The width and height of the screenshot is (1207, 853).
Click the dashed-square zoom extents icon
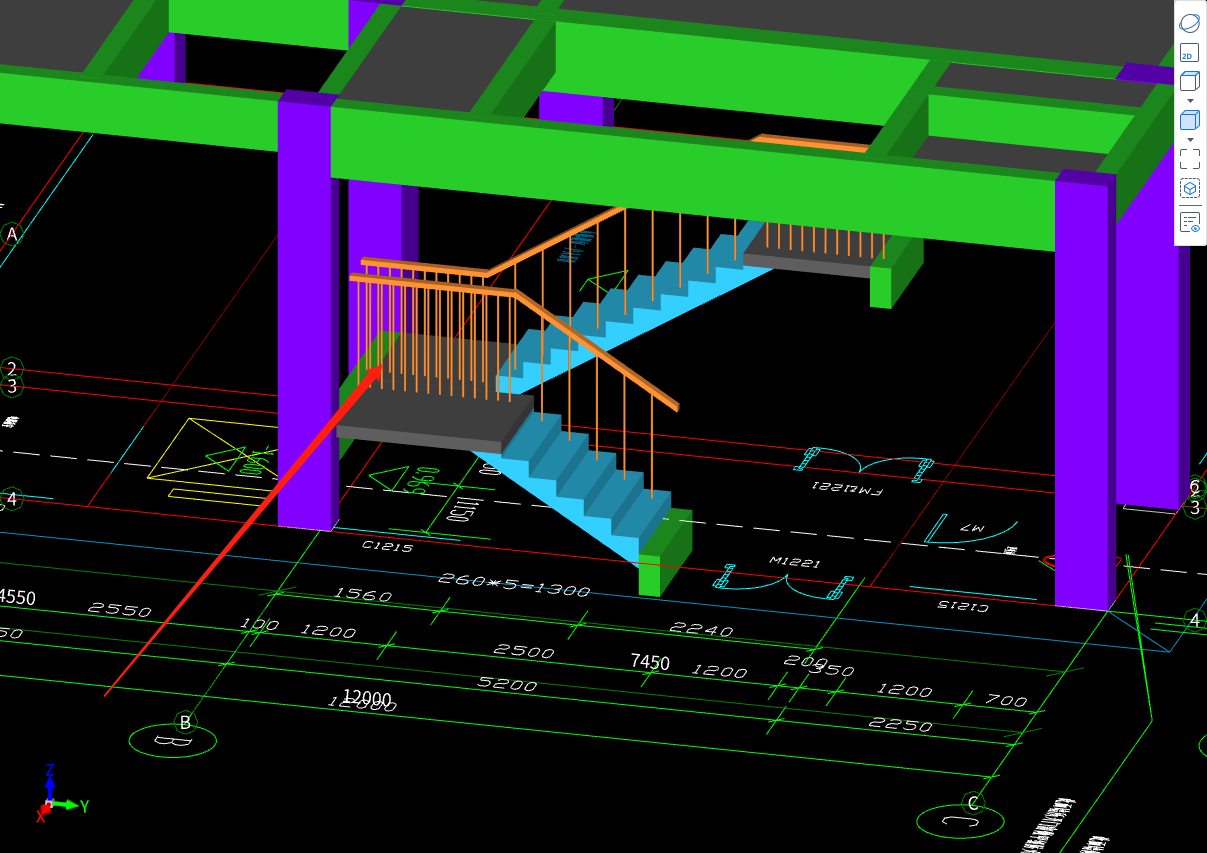click(x=1190, y=159)
